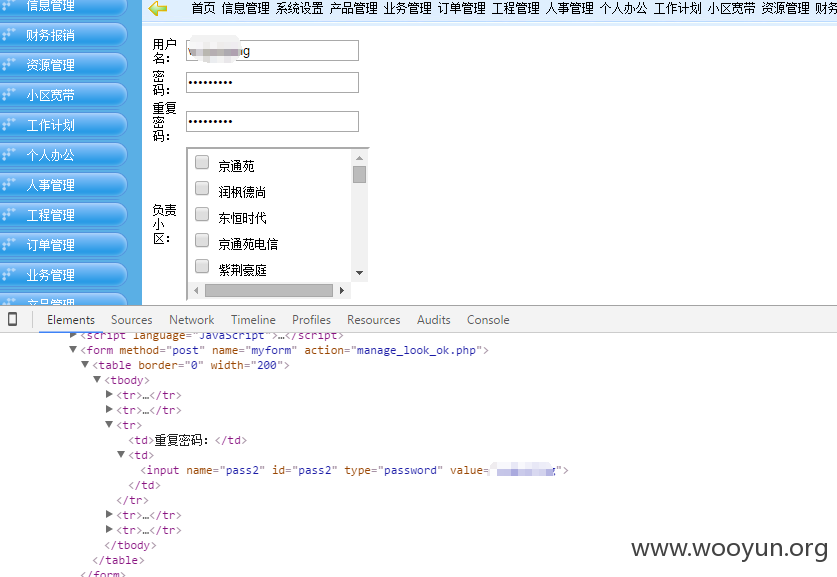
Task: Select the closing </tbody> line
Action: [130, 545]
